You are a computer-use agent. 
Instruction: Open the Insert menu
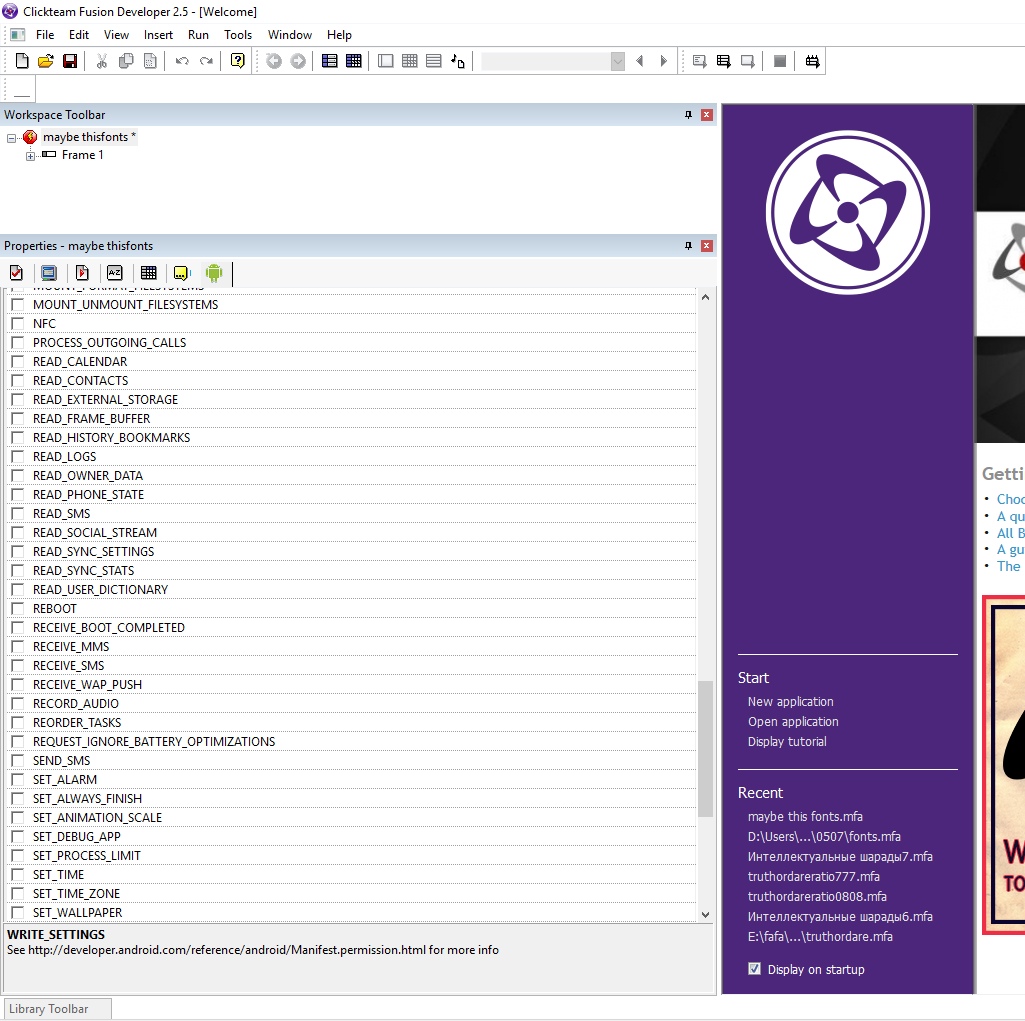tap(158, 35)
